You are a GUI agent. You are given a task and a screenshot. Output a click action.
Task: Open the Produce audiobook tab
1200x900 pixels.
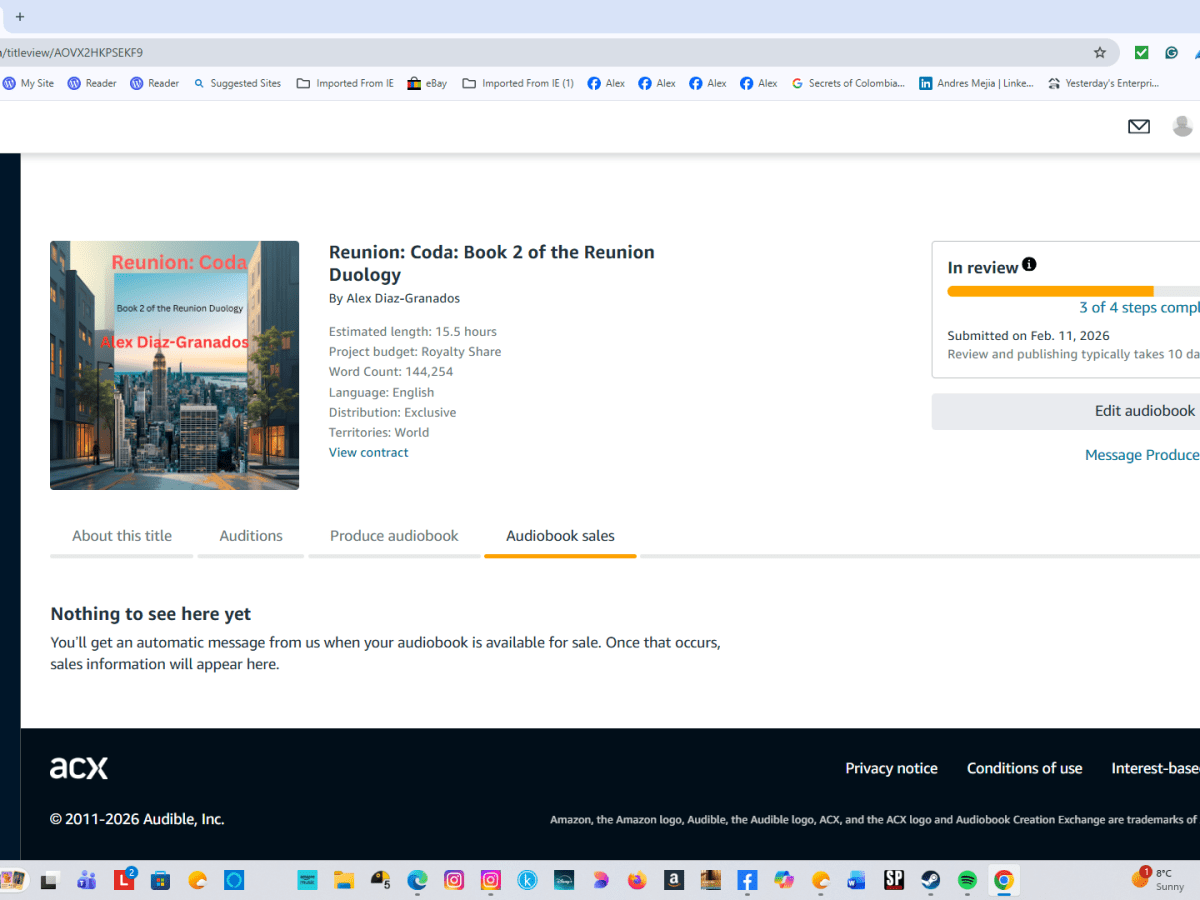click(x=394, y=536)
